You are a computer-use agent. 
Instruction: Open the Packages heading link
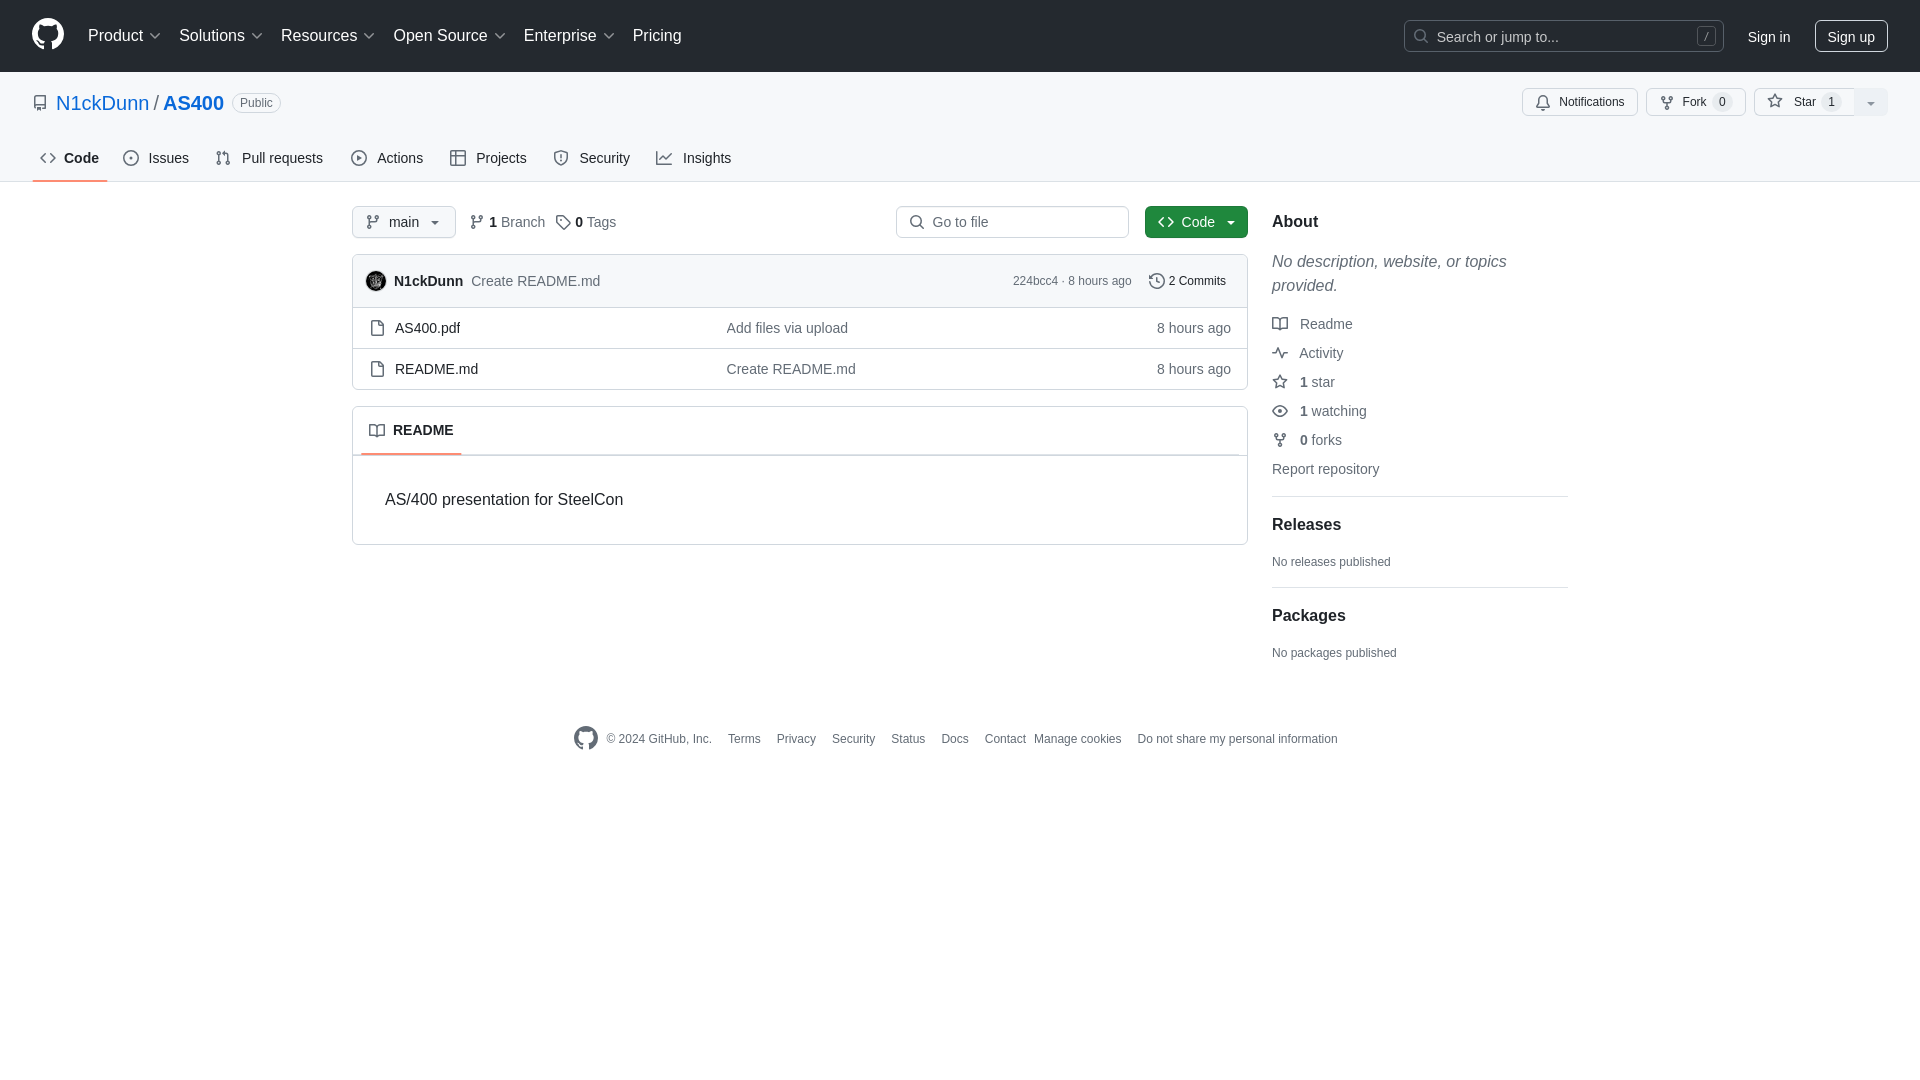point(1308,616)
